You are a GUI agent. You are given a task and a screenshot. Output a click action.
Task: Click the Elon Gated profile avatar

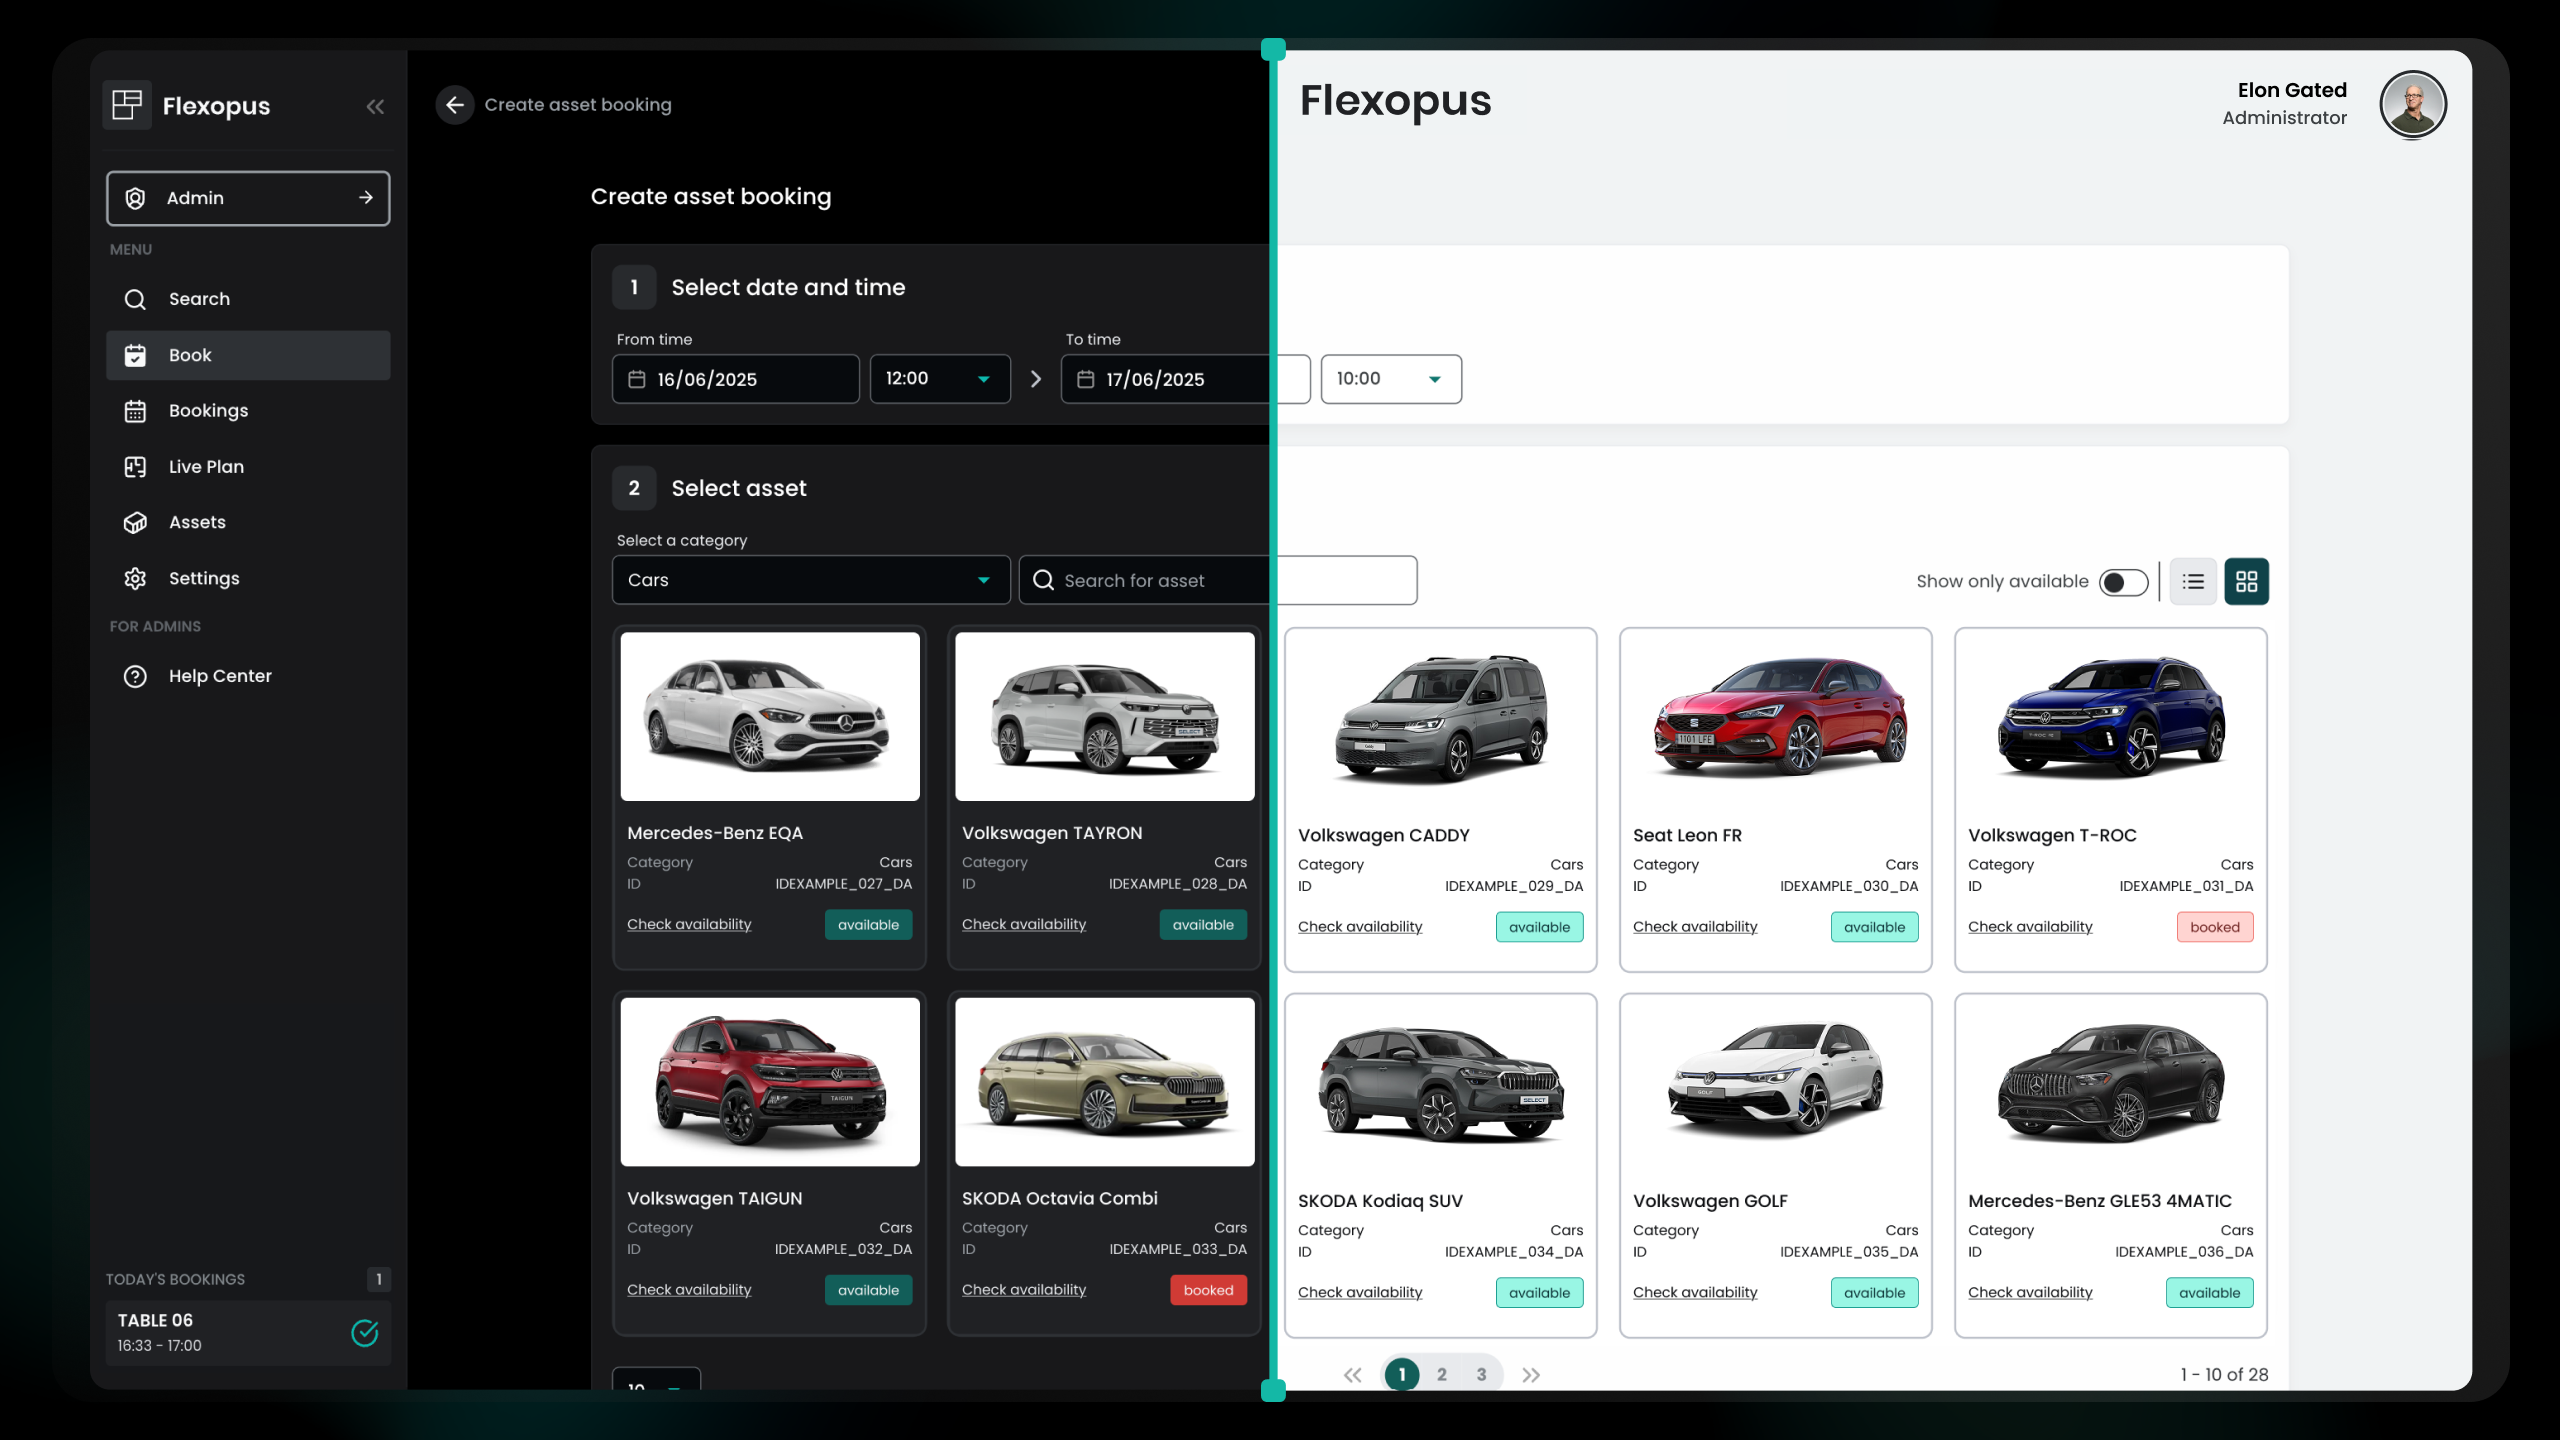point(2412,104)
